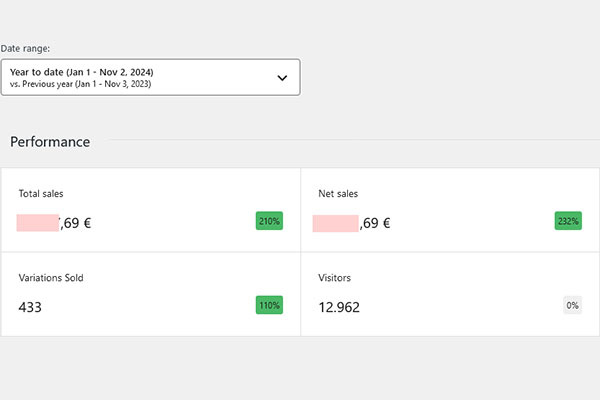Open the Variations Sold card label
This screenshot has height=400, width=600.
(50, 278)
